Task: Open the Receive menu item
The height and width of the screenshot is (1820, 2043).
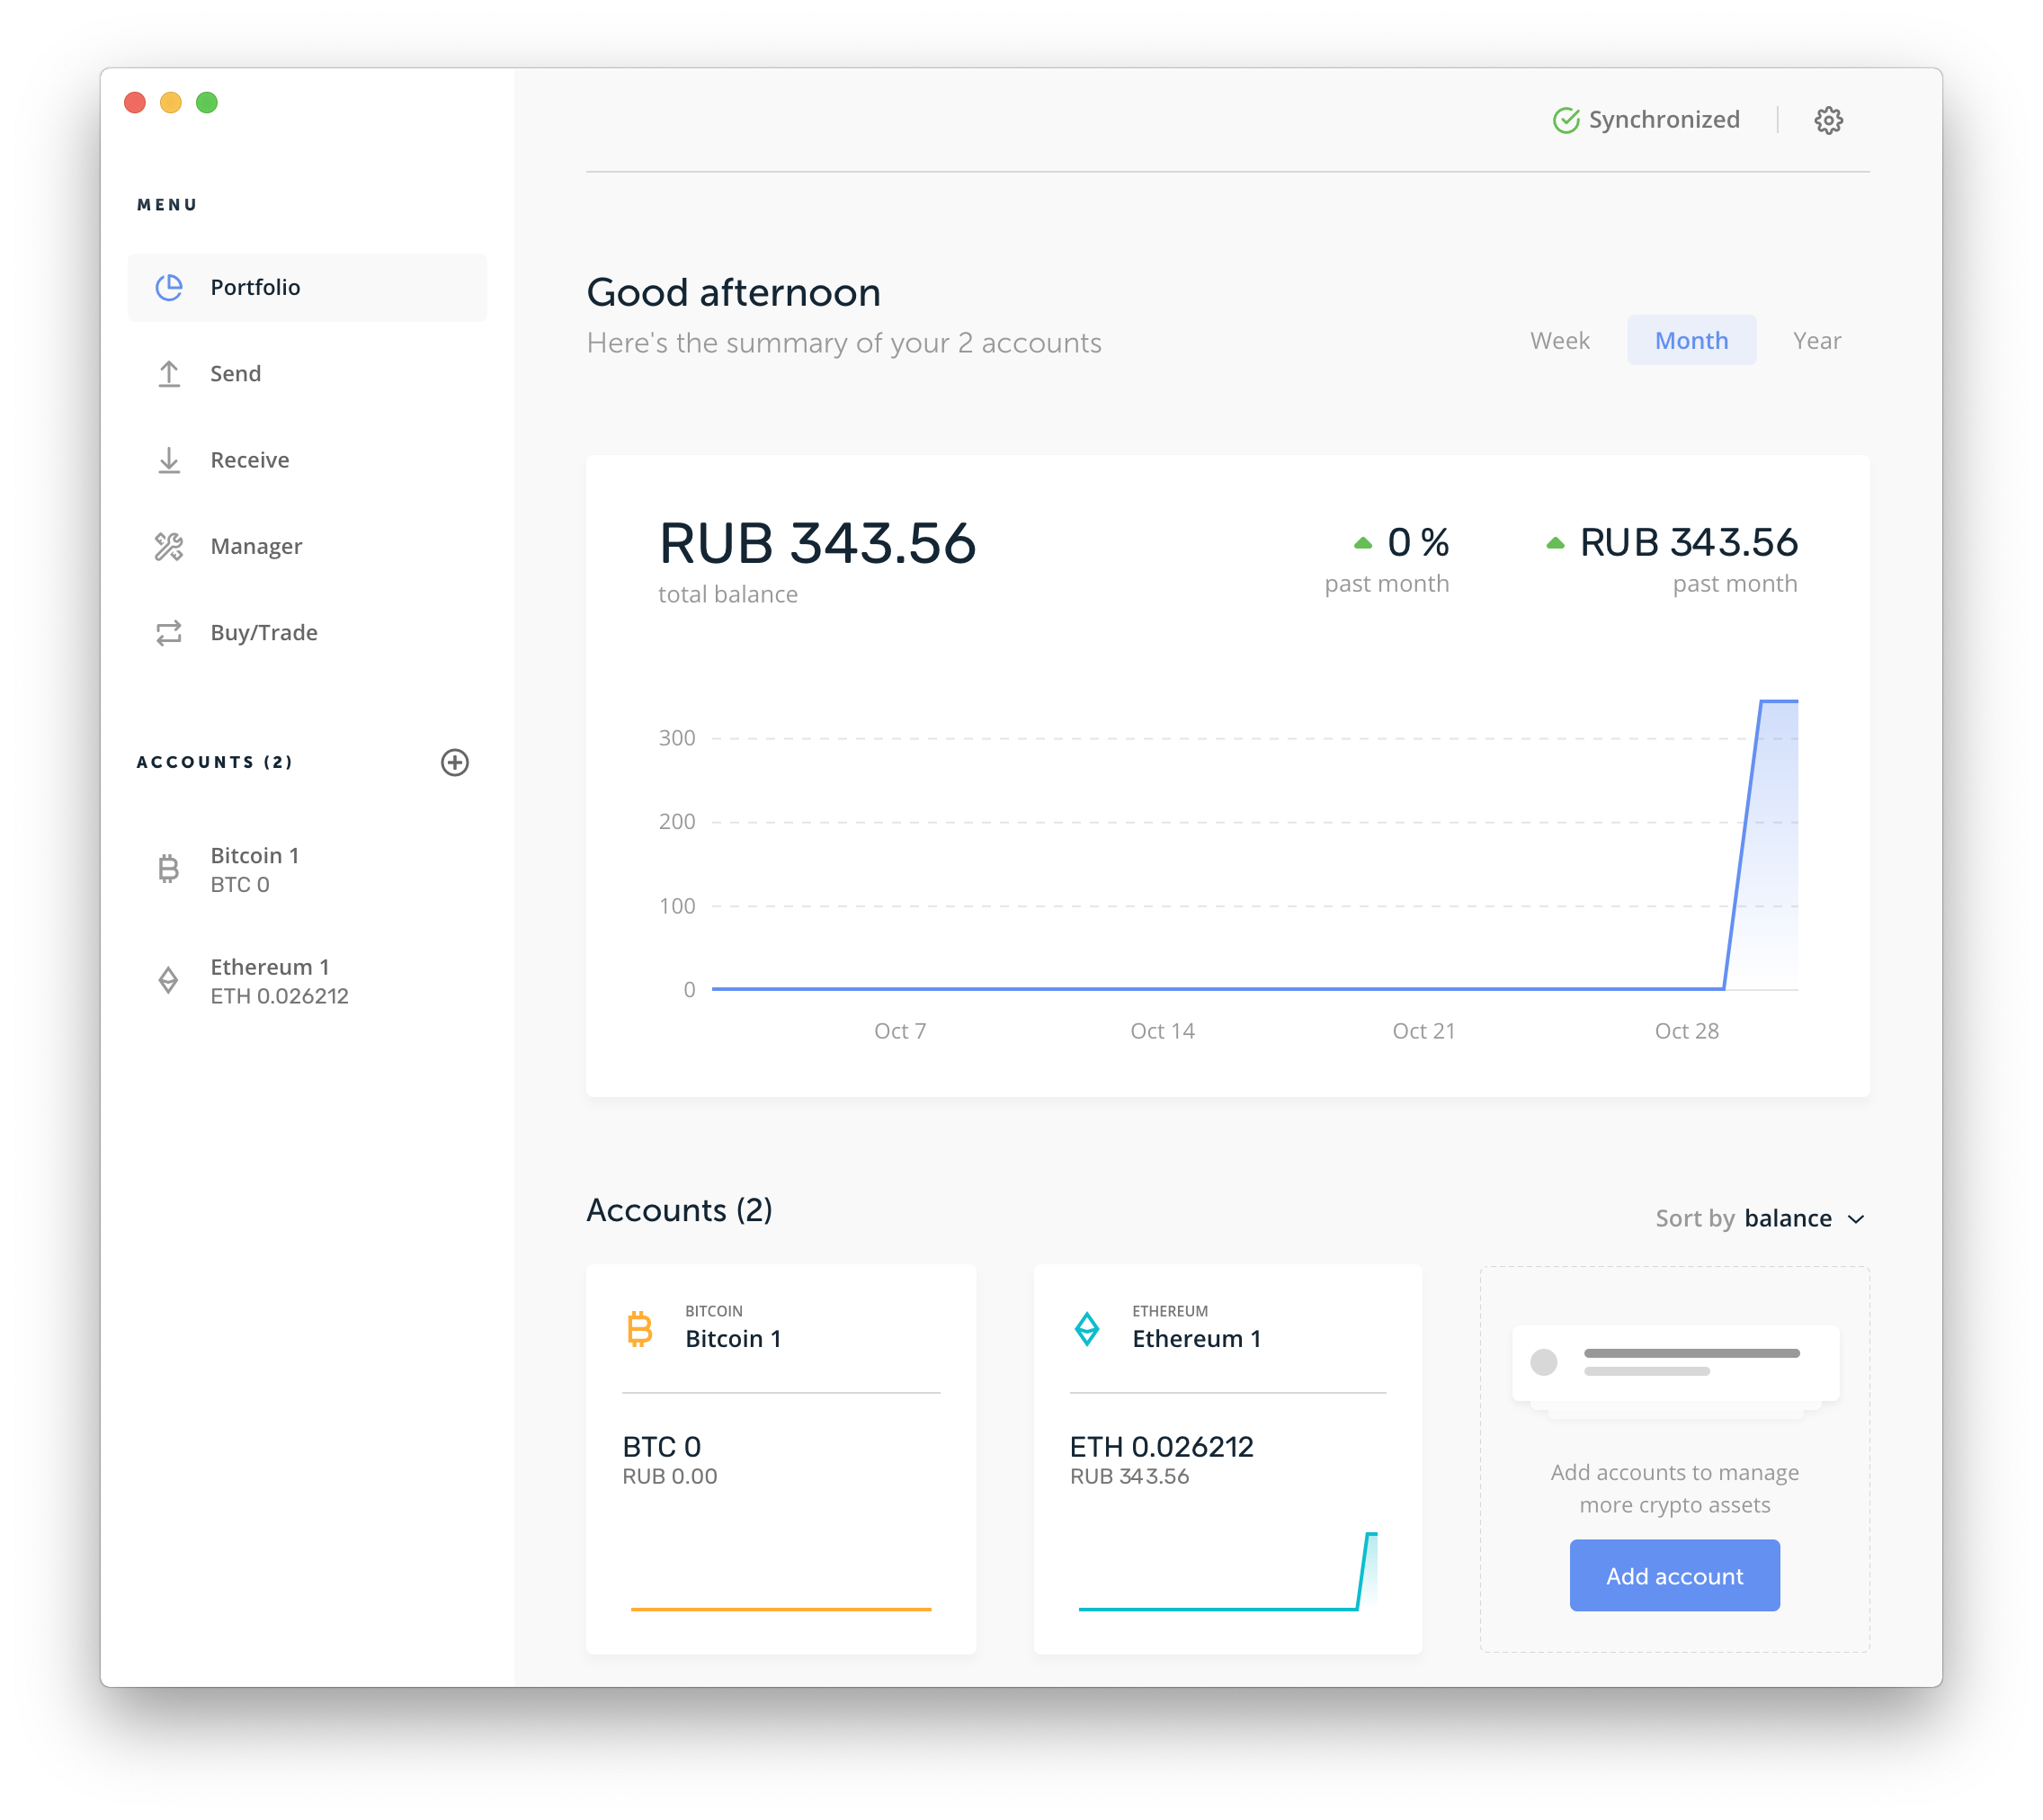Action: [x=307, y=460]
